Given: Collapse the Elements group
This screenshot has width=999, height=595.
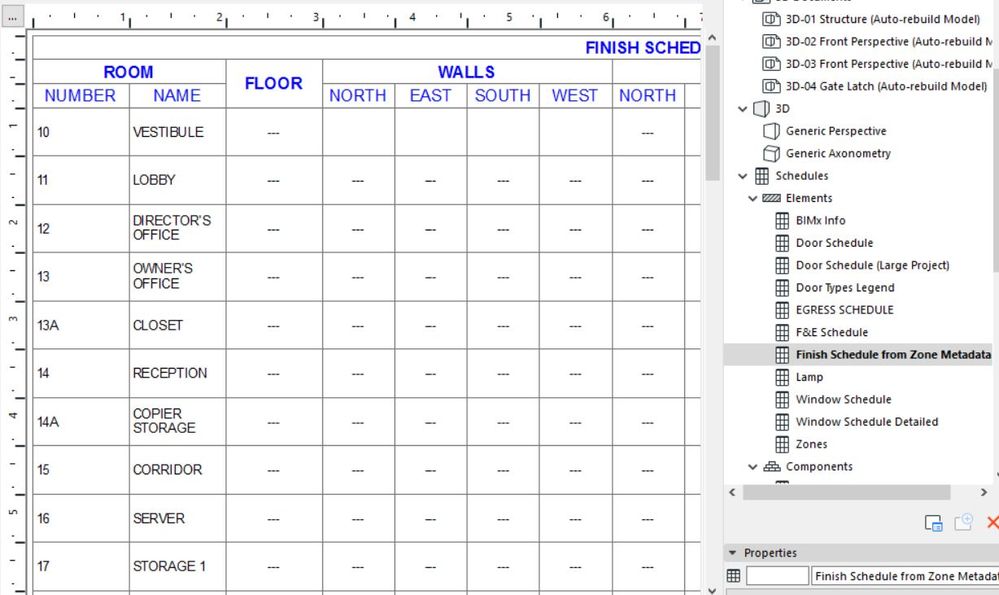Looking at the screenshot, I should click(752, 198).
